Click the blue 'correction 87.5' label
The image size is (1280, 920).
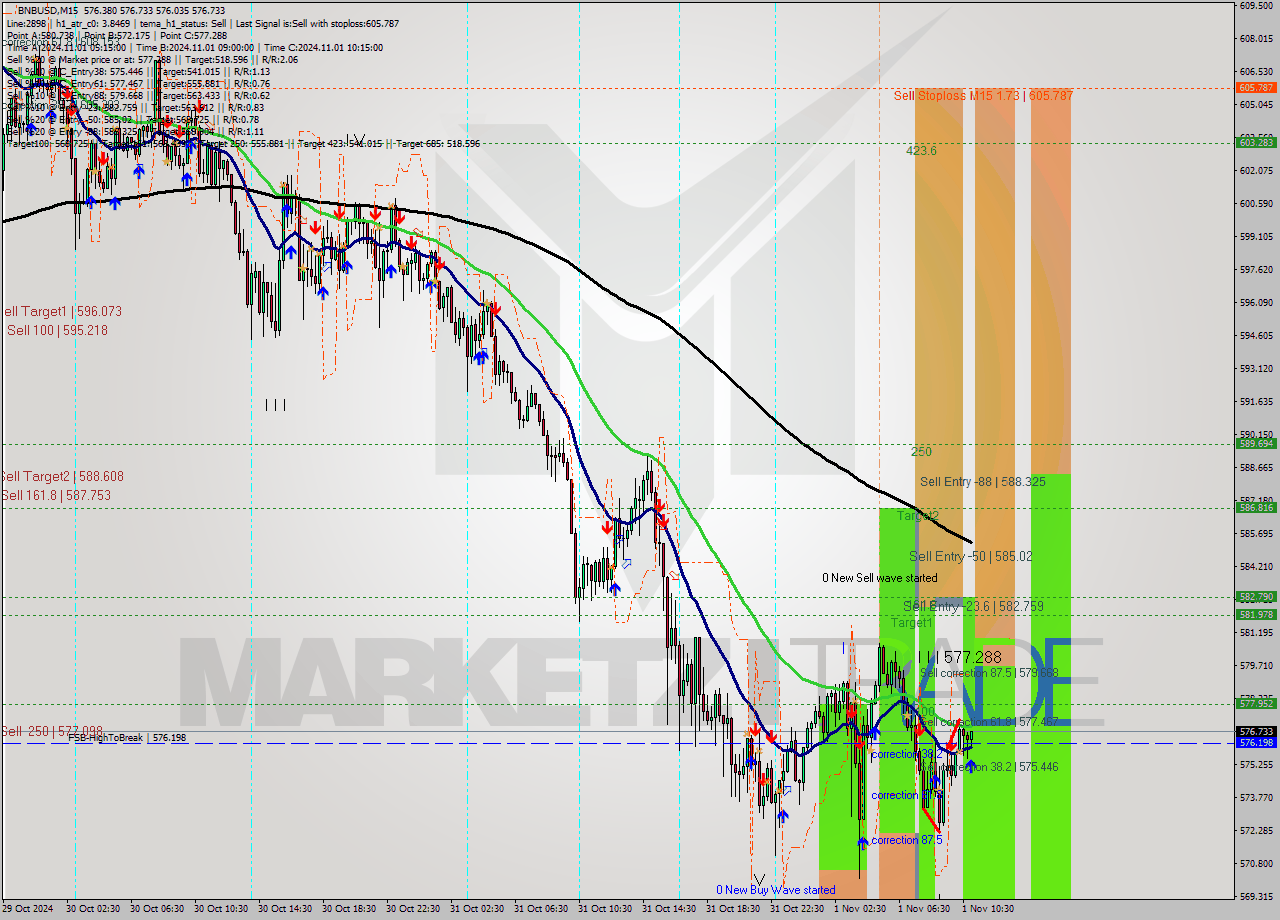click(x=908, y=840)
